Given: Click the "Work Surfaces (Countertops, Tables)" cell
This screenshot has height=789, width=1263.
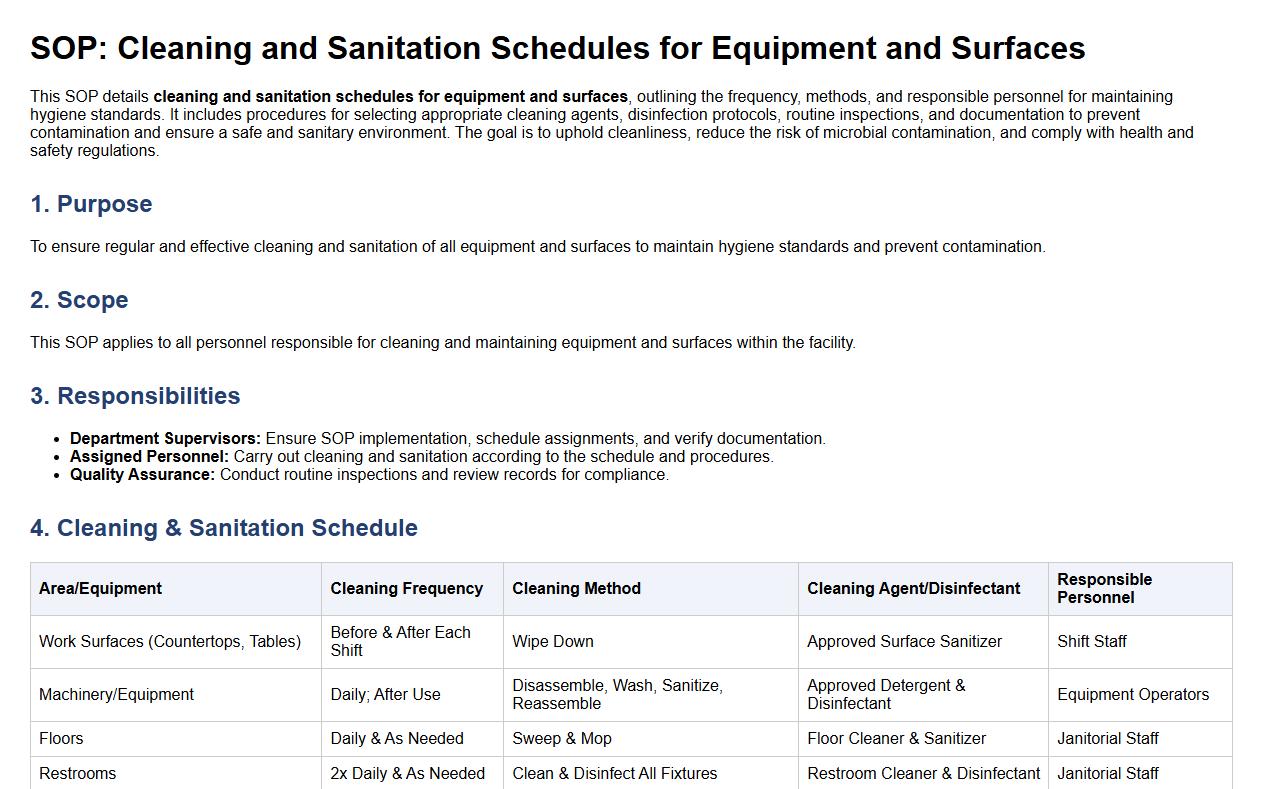Looking at the screenshot, I should point(170,641).
